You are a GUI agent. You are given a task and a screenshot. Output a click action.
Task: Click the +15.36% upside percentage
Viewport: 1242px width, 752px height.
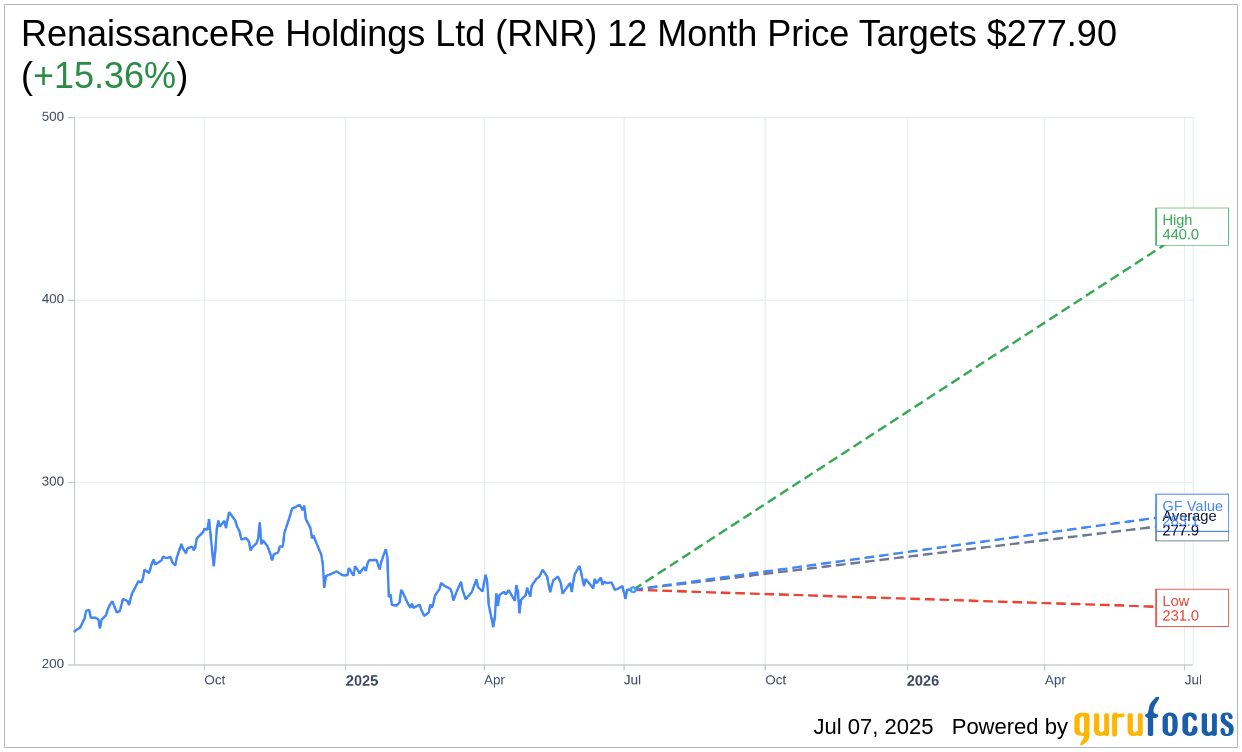pos(104,76)
